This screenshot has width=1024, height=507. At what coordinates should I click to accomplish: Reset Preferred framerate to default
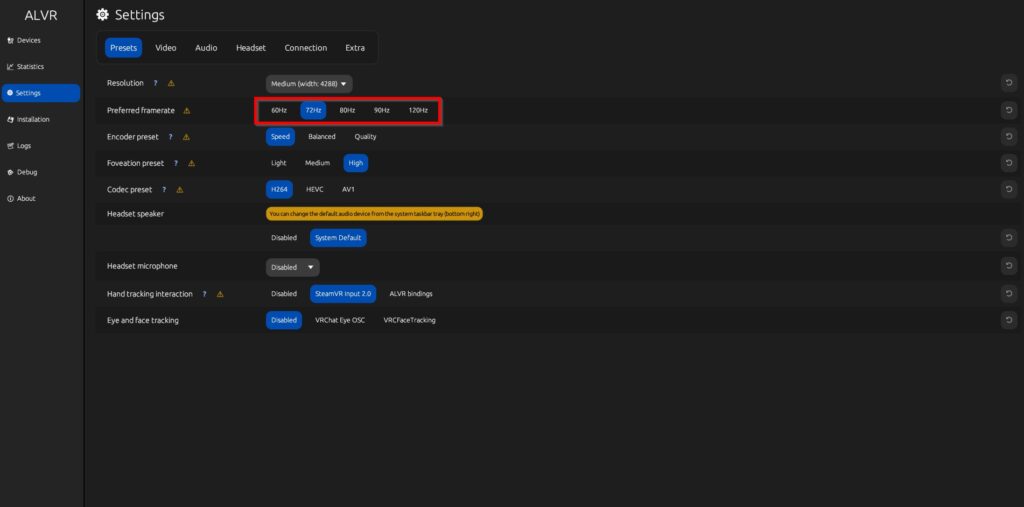point(1009,110)
